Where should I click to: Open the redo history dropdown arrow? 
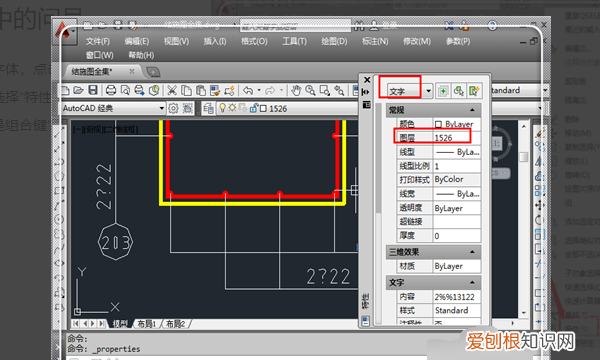click(281, 91)
